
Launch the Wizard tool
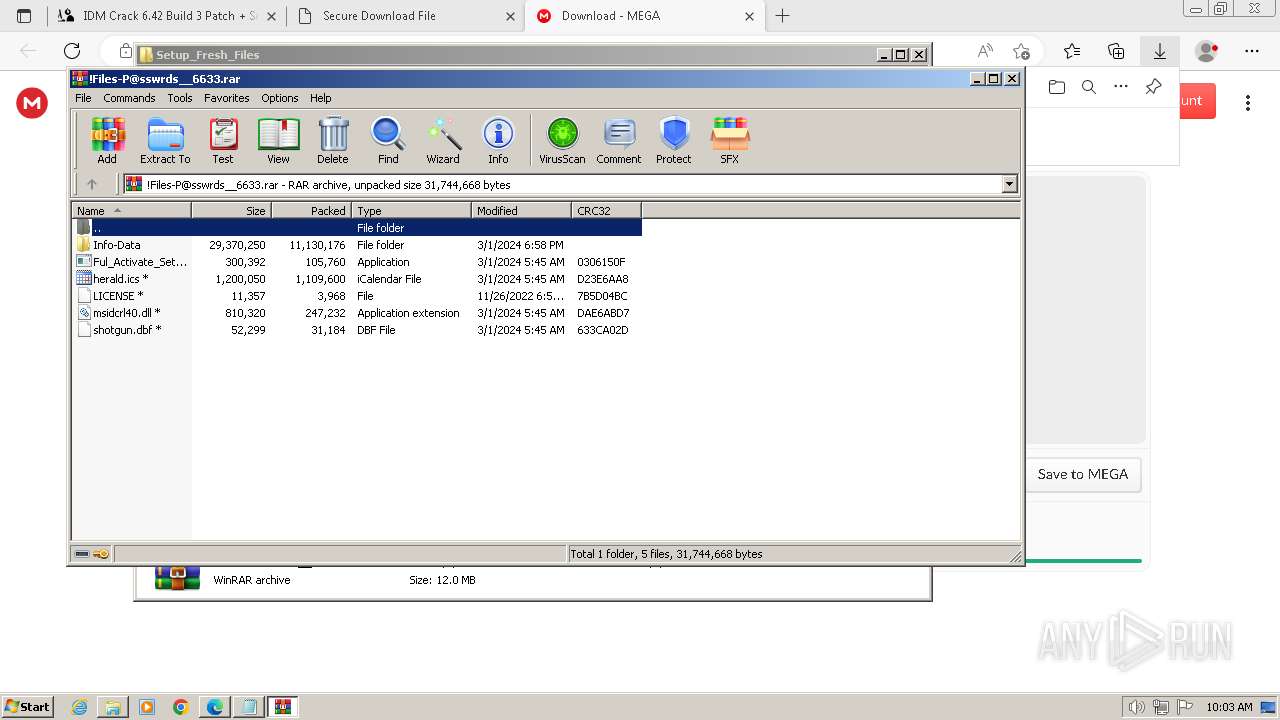(x=443, y=140)
